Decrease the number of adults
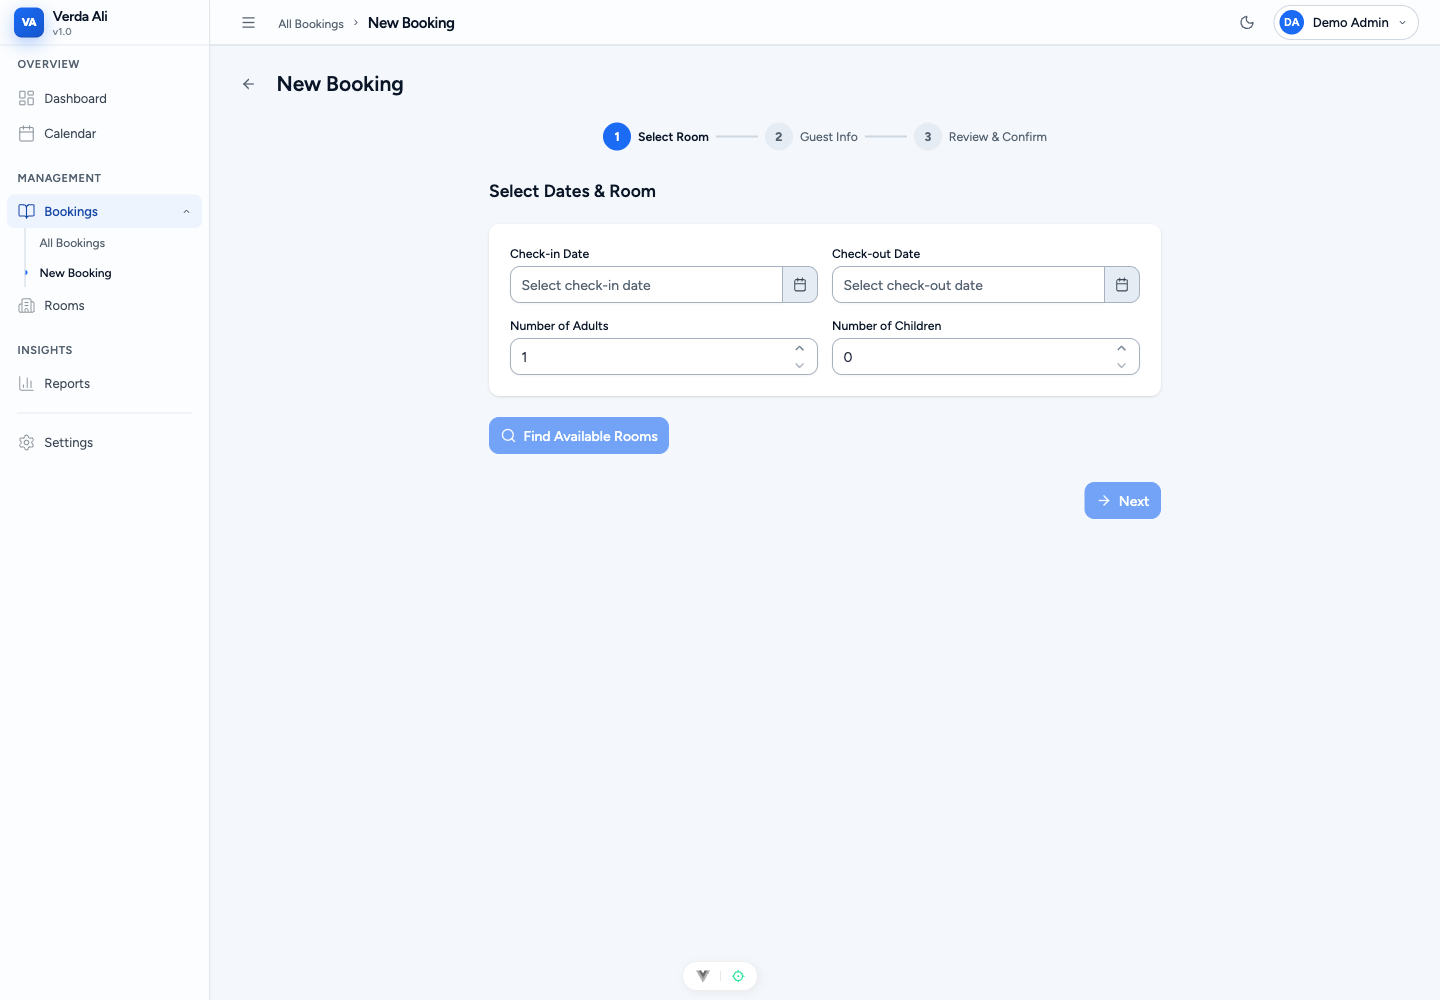Screen dimensions: 1440x1000 pos(800,366)
